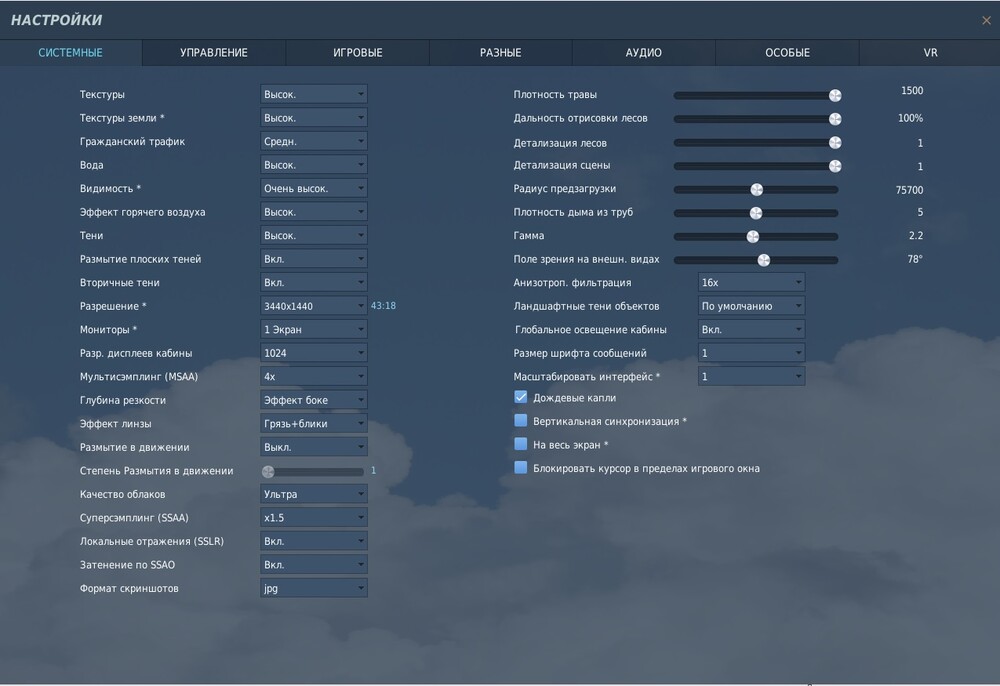Click the Плотность травы slider handle

coord(835,96)
